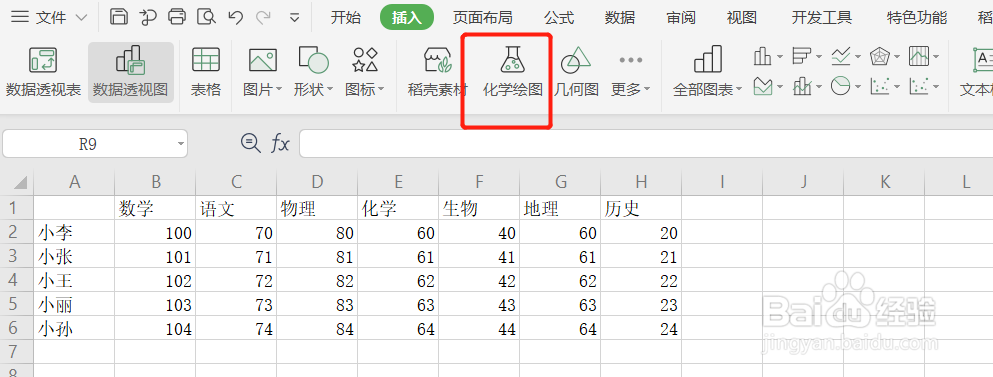Select cell containing 历史
This screenshot has width=993, height=377.
642,208
